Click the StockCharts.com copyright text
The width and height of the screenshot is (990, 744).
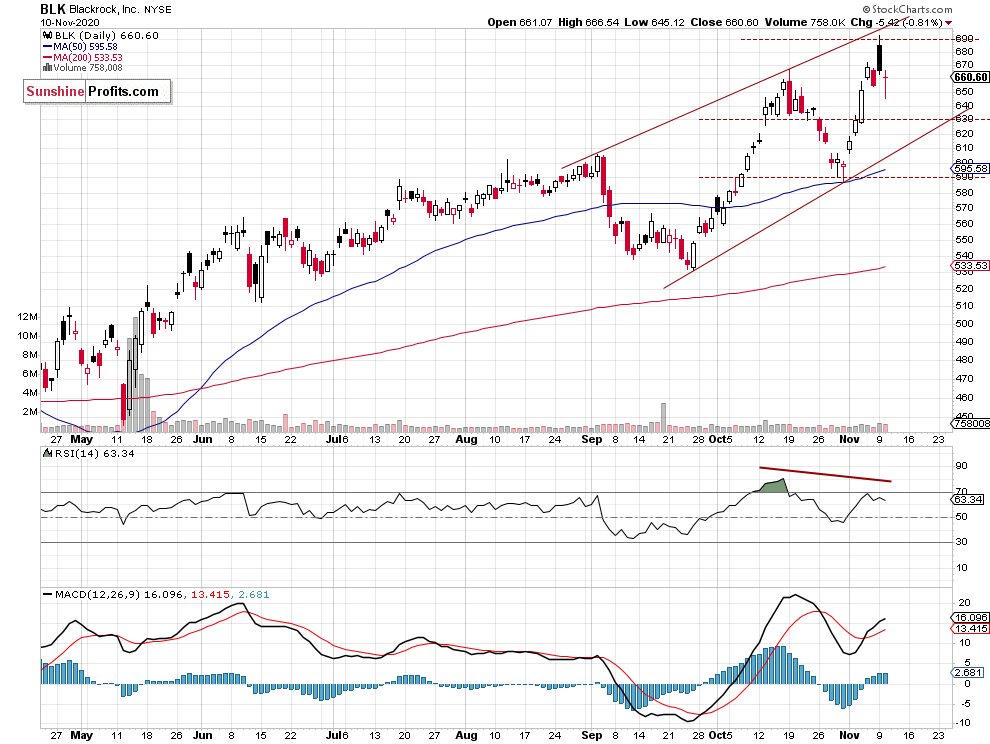coord(908,9)
